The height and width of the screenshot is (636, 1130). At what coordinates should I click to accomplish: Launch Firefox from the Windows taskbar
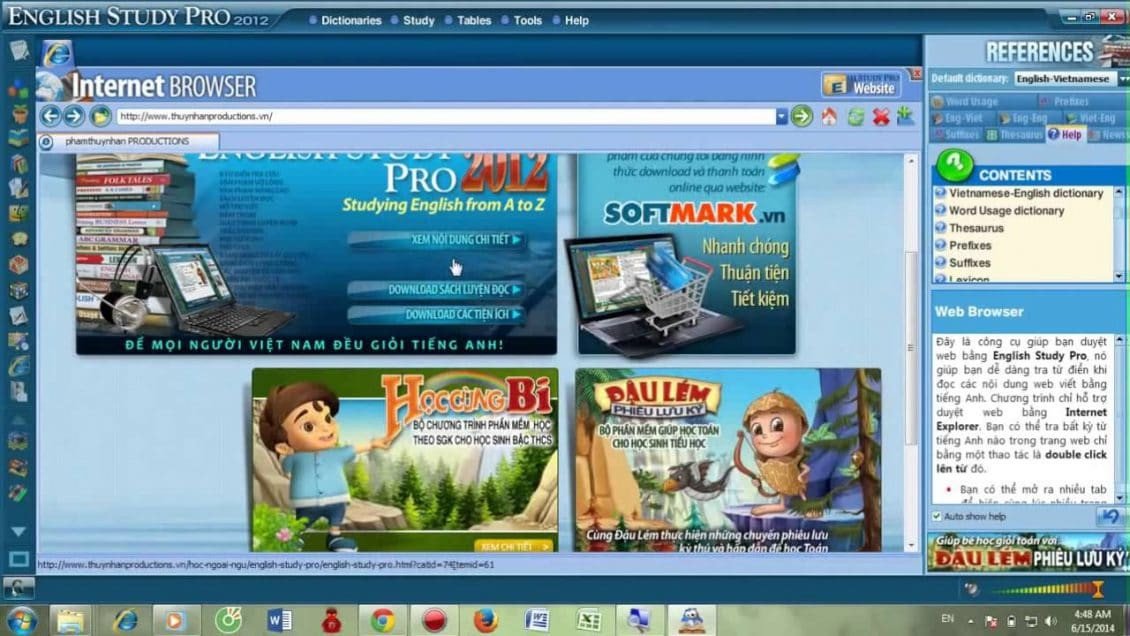point(486,620)
